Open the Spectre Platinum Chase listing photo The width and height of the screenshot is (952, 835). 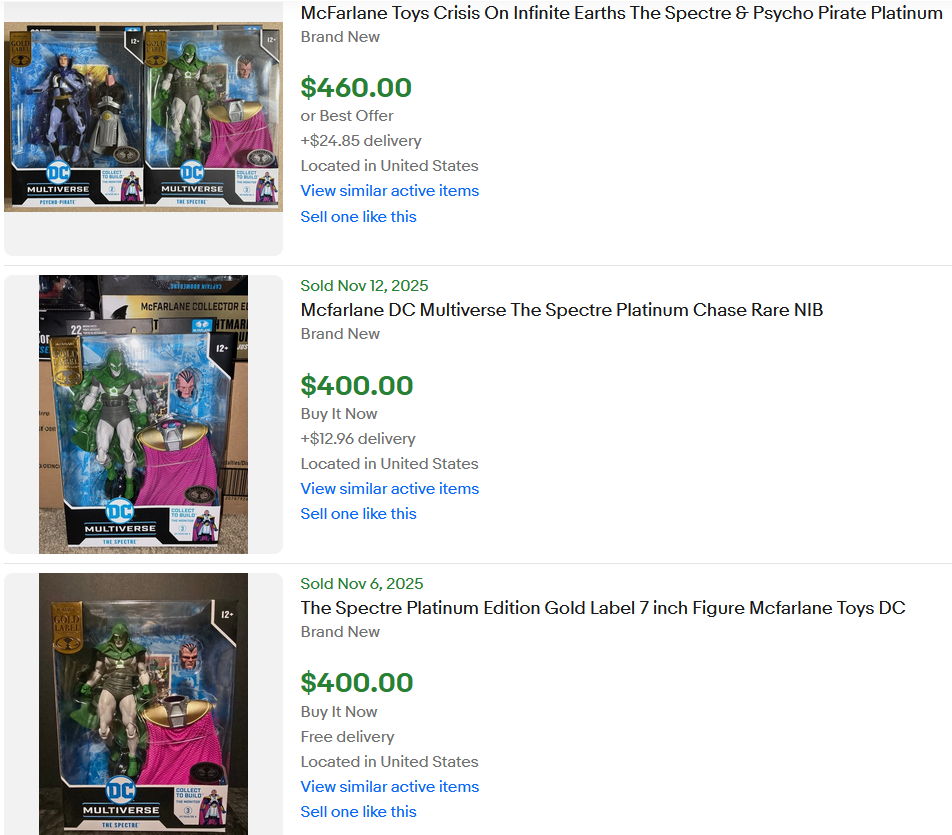click(x=143, y=414)
